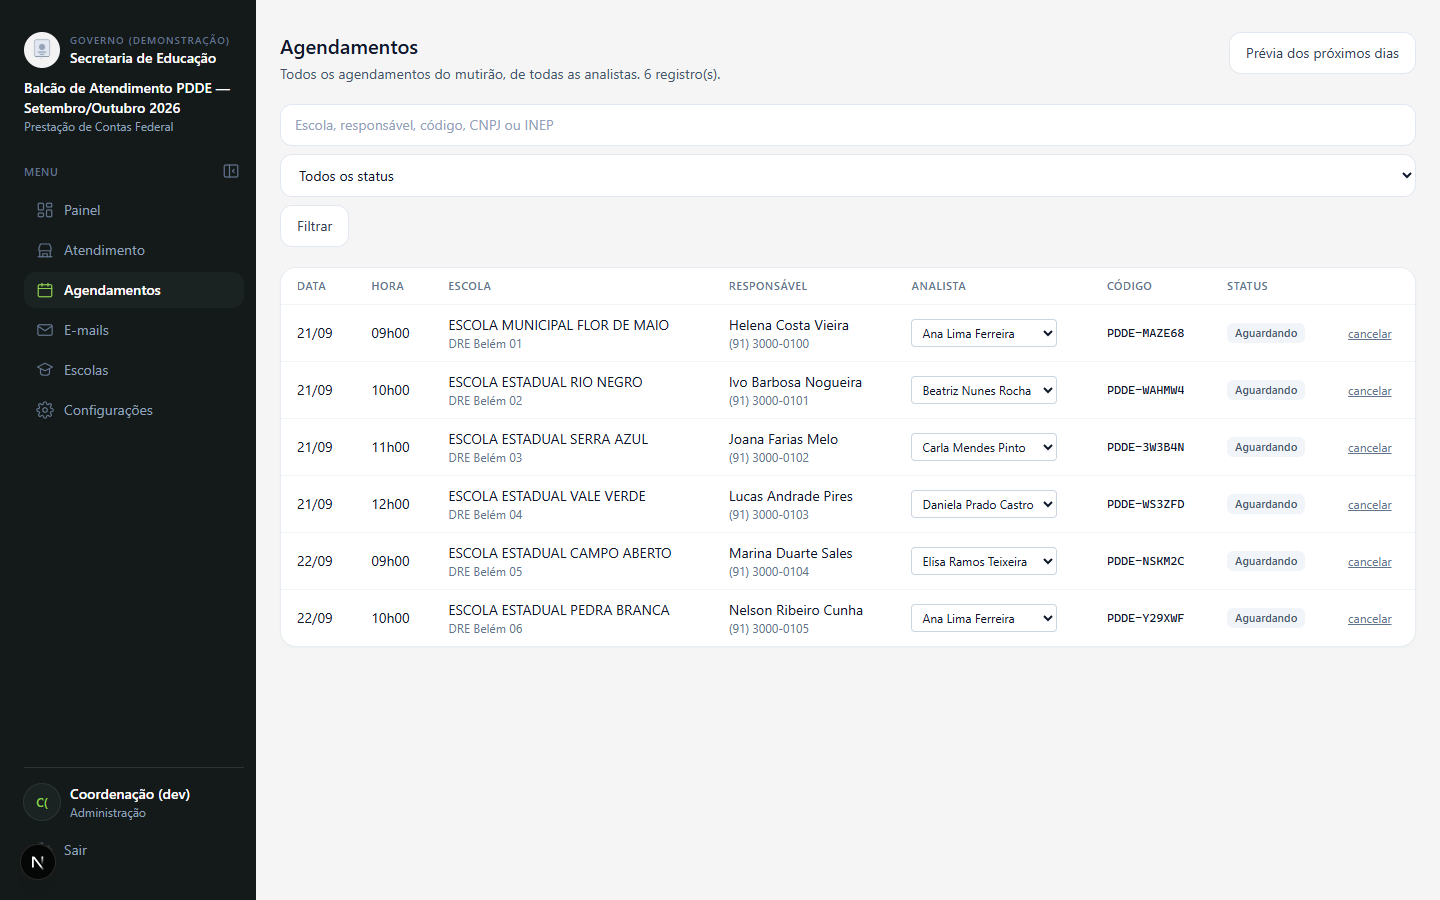
Task: Select school name ESCOLA ESTADUAL CAMPO ABERTO
Action: [560, 553]
